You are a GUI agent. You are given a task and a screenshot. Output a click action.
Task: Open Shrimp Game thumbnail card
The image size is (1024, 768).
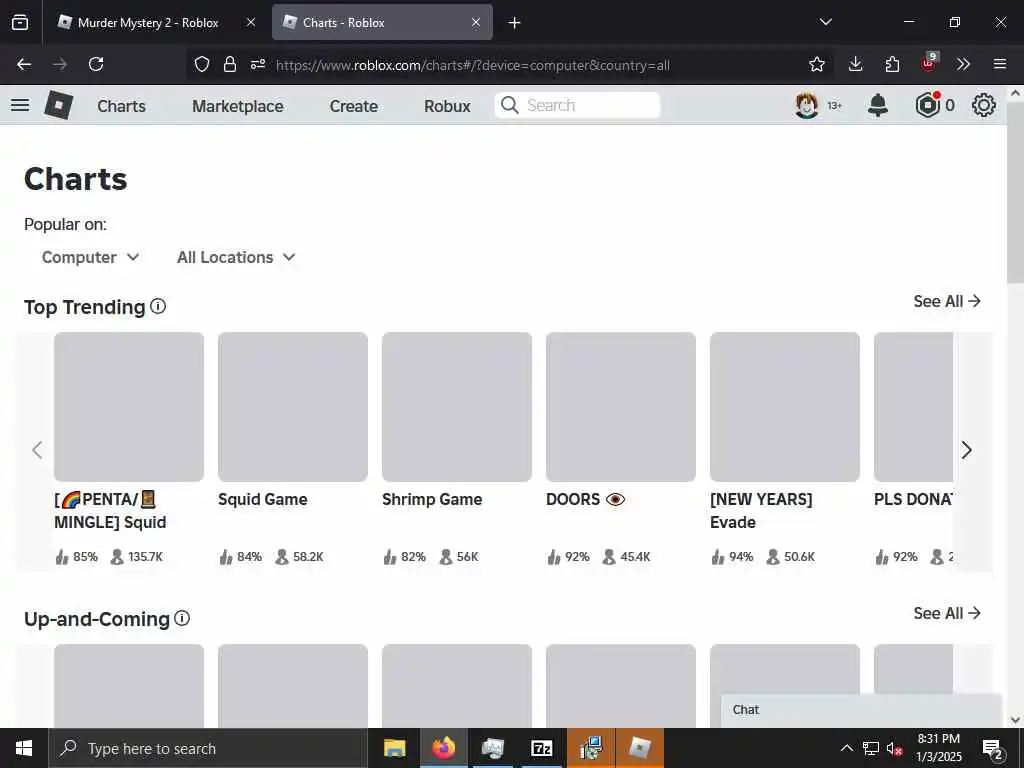pos(456,407)
